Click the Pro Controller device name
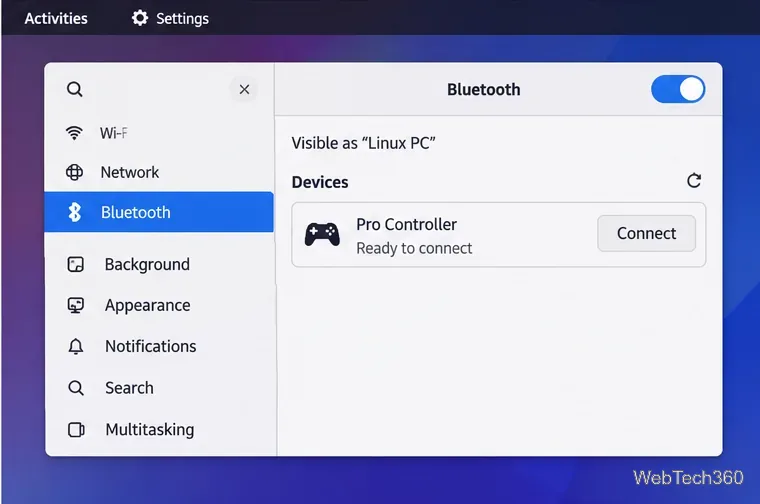Viewport: 760px width, 504px height. (x=407, y=224)
